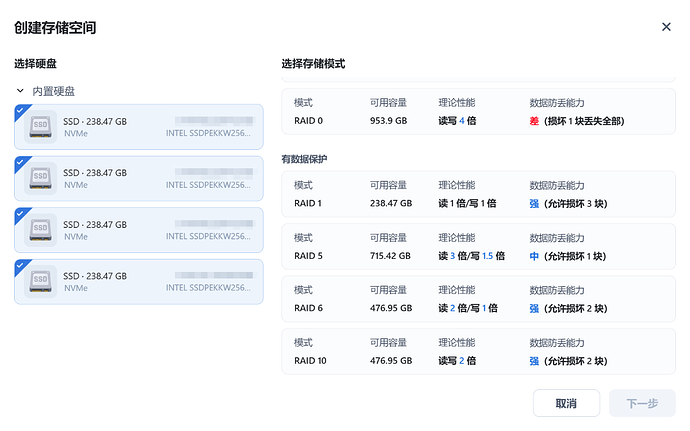
Task: Click the 有数据保护 section label
Action: 304,159
